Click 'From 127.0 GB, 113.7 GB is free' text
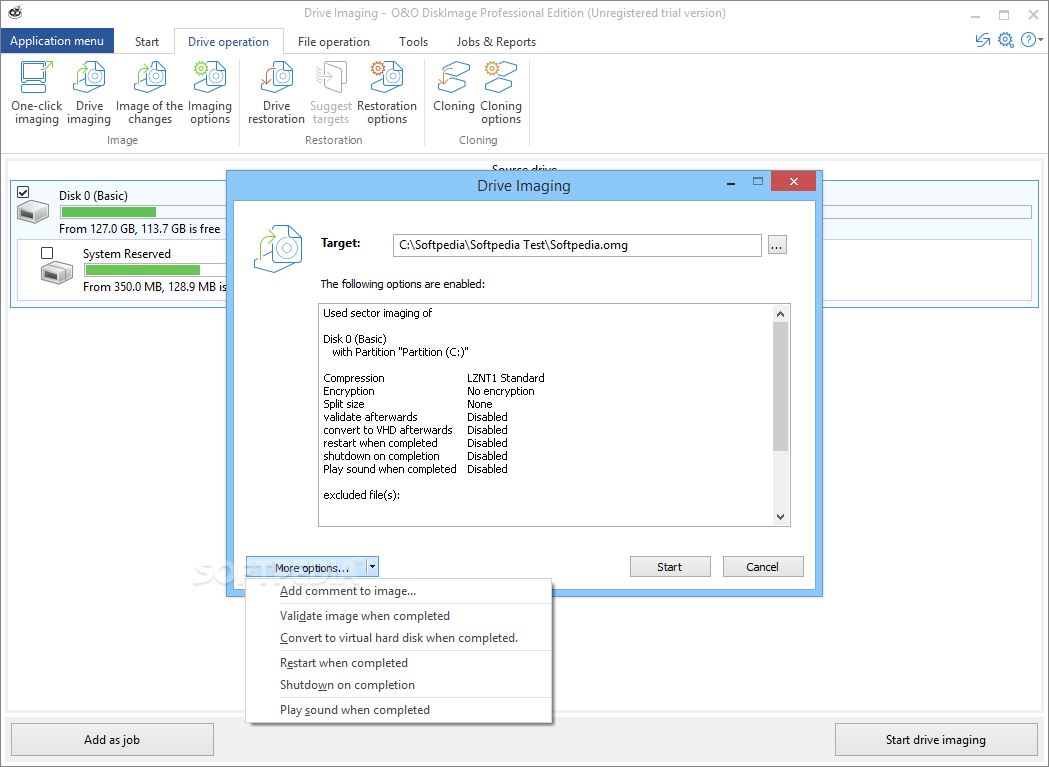The width and height of the screenshot is (1049, 767). [139, 228]
